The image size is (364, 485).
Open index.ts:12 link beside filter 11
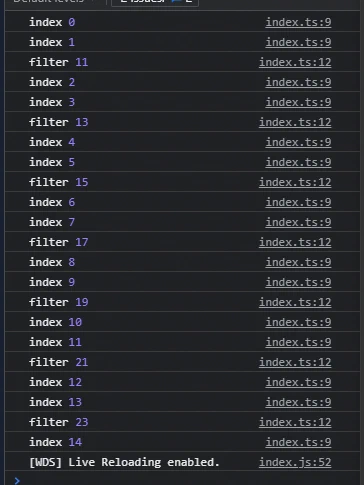295,62
